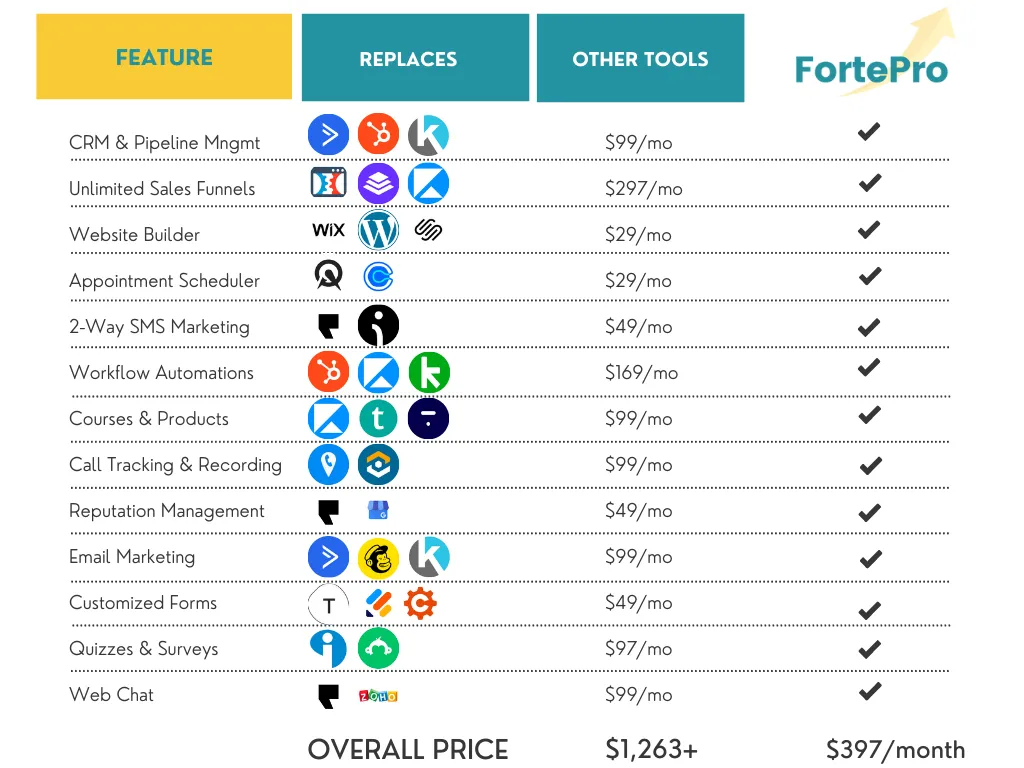This screenshot has width=1024, height=768.
Task: Click the Squarespace logo
Action: (428, 230)
